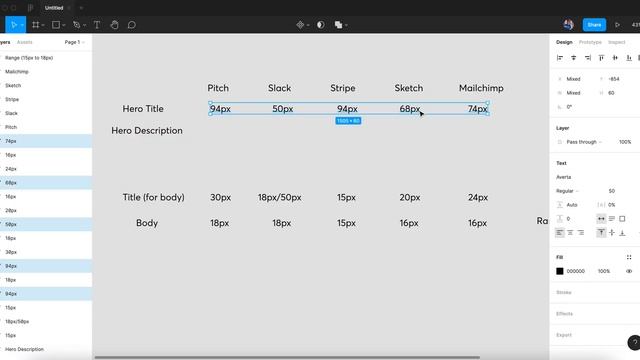Open Pen tool options arrow
This screenshot has height=360, width=640.
84,25
